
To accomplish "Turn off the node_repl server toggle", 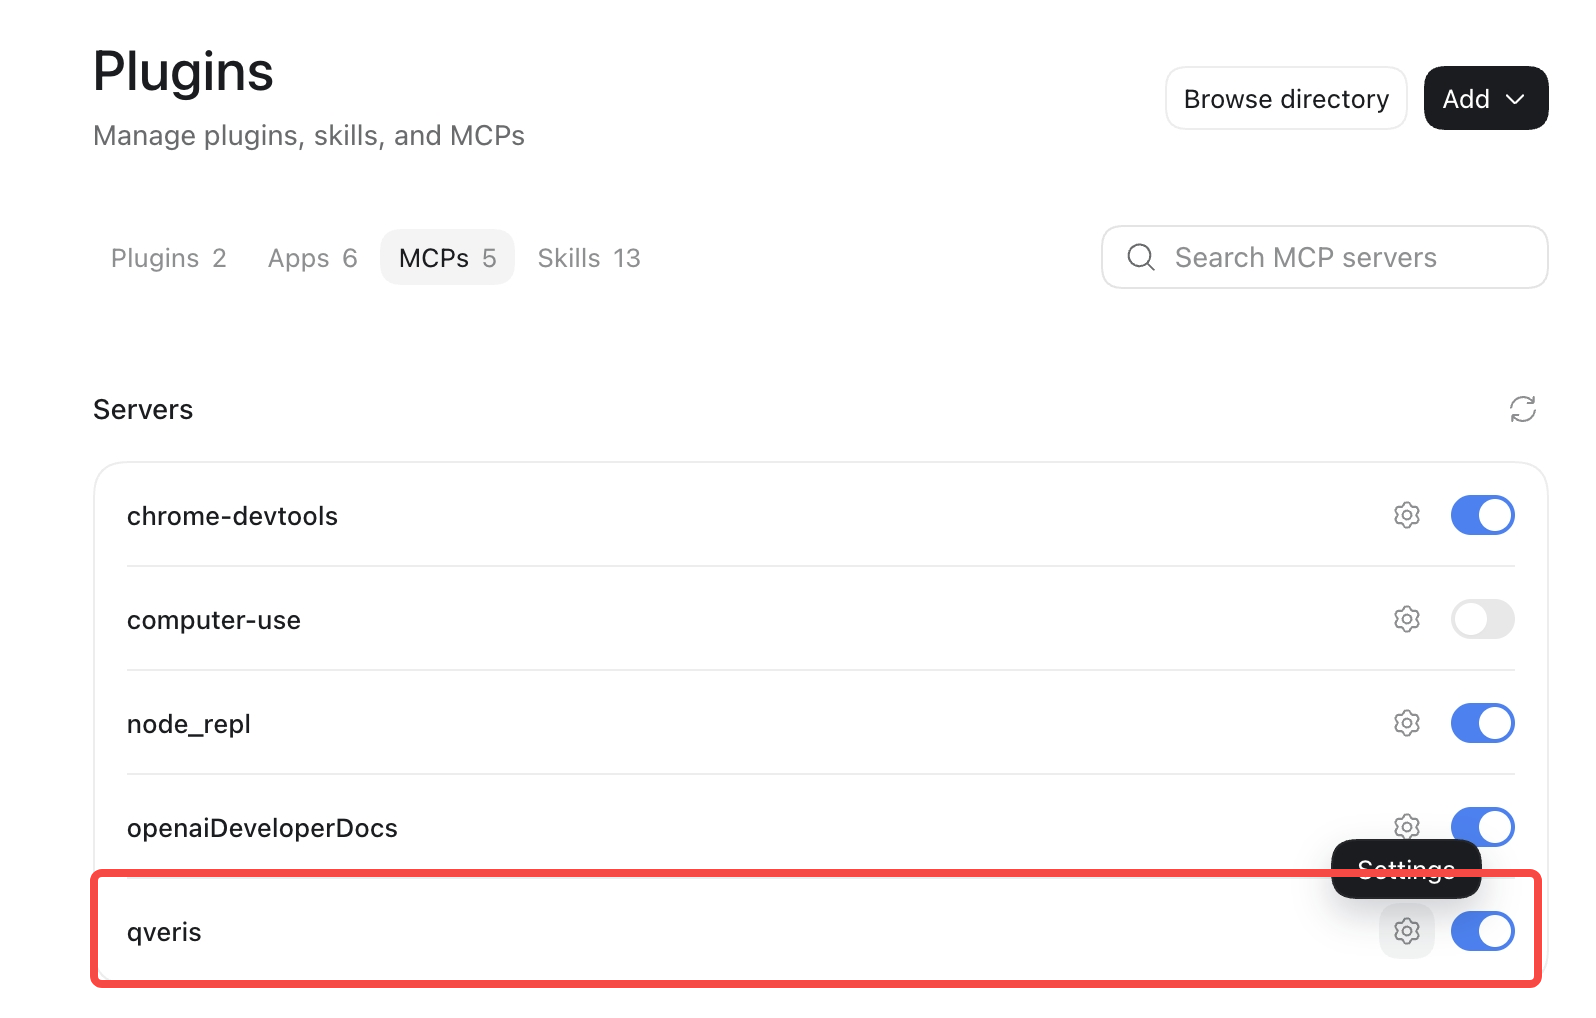I will [1483, 723].
